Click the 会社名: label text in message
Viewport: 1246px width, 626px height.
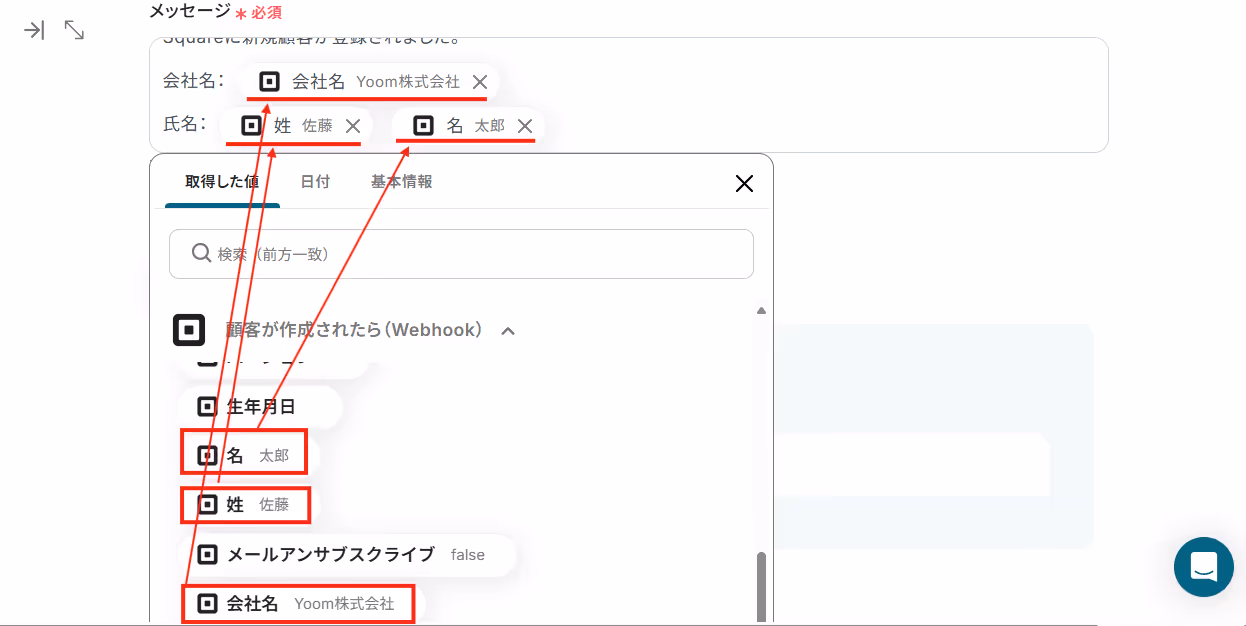pyautogui.click(x=193, y=80)
